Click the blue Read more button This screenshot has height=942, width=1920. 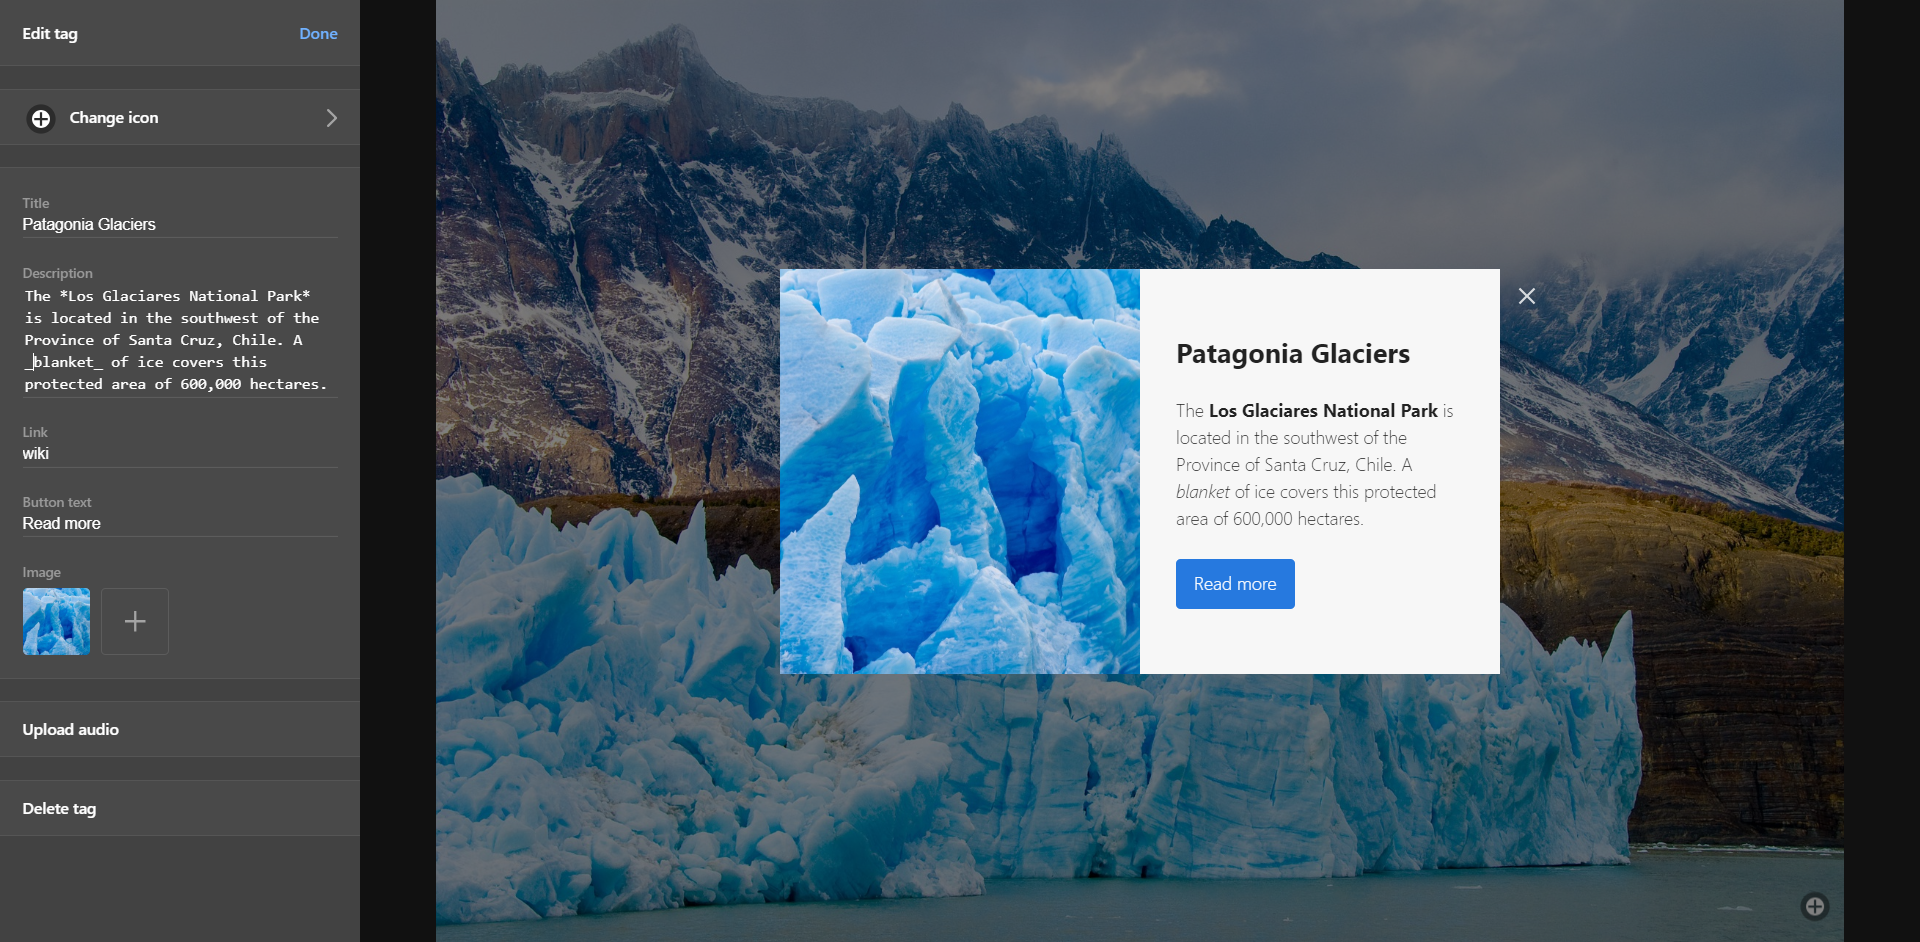click(x=1235, y=584)
